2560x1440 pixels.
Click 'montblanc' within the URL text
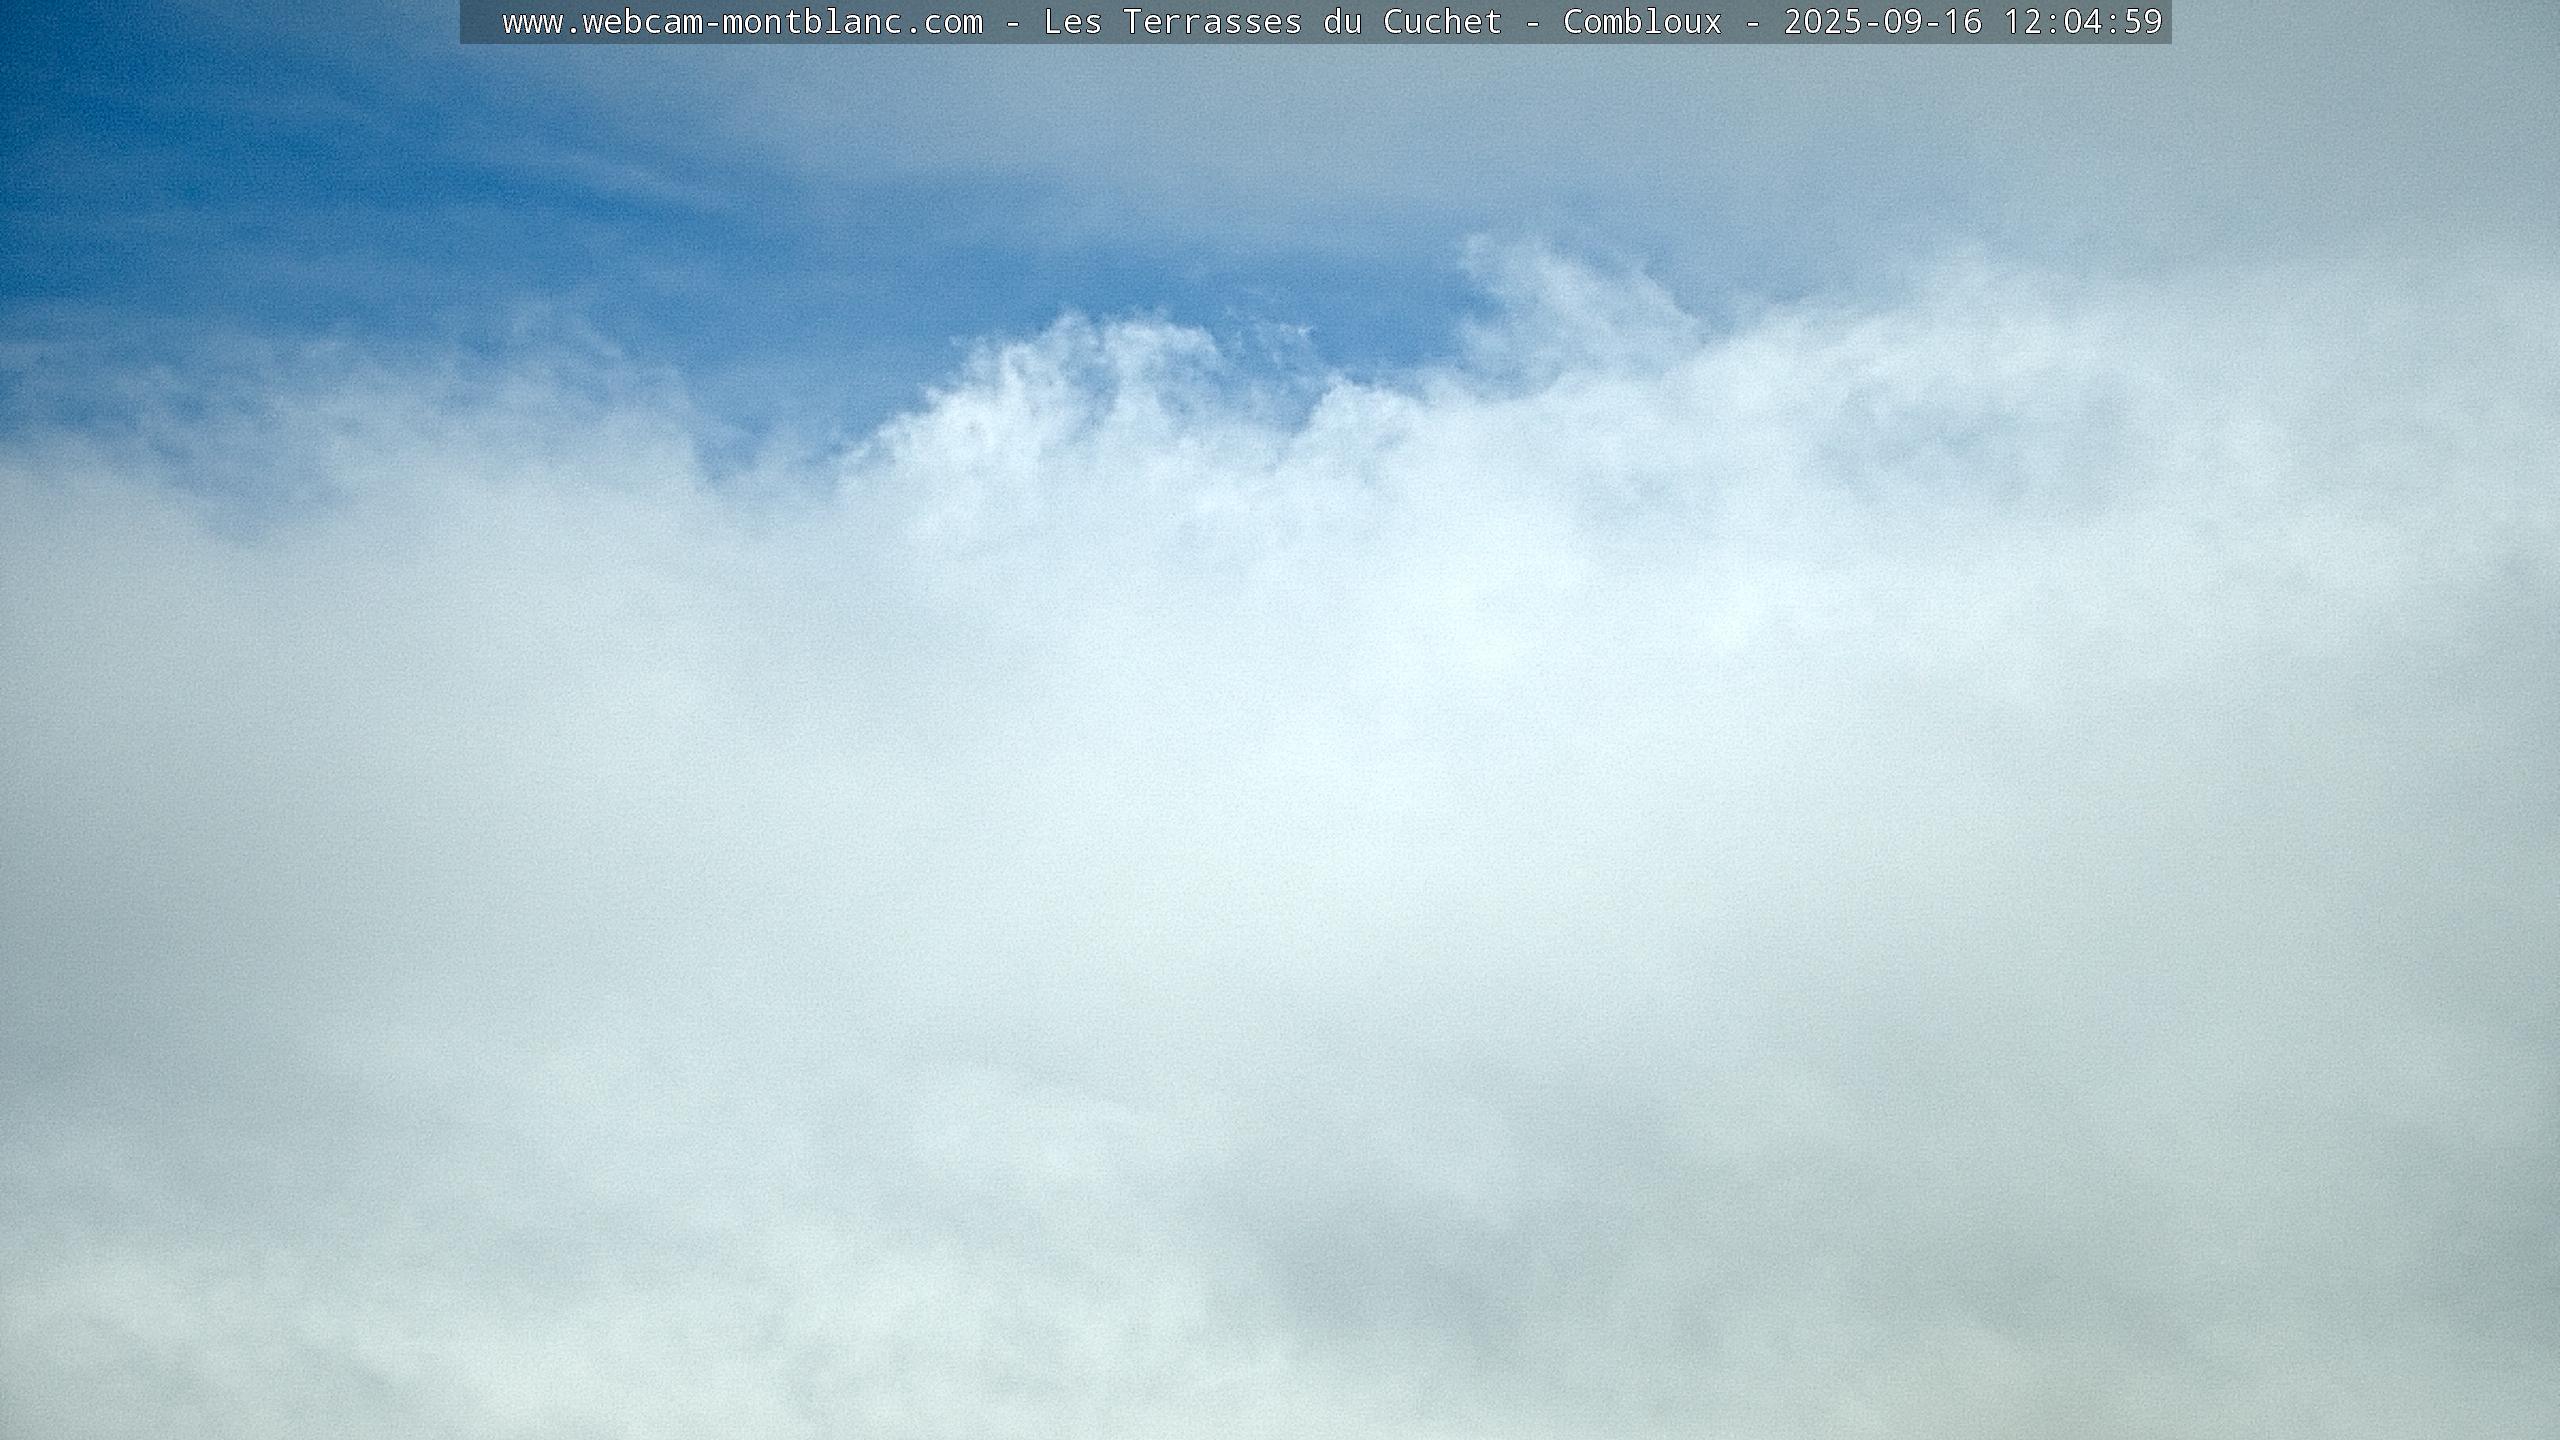[812, 22]
